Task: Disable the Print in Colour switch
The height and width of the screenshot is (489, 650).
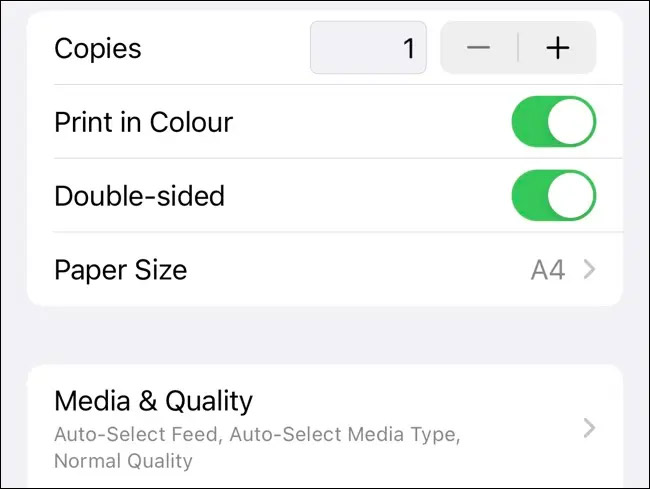Action: click(553, 122)
